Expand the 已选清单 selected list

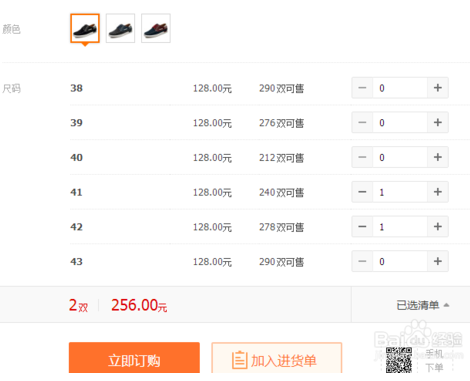[x=423, y=305]
